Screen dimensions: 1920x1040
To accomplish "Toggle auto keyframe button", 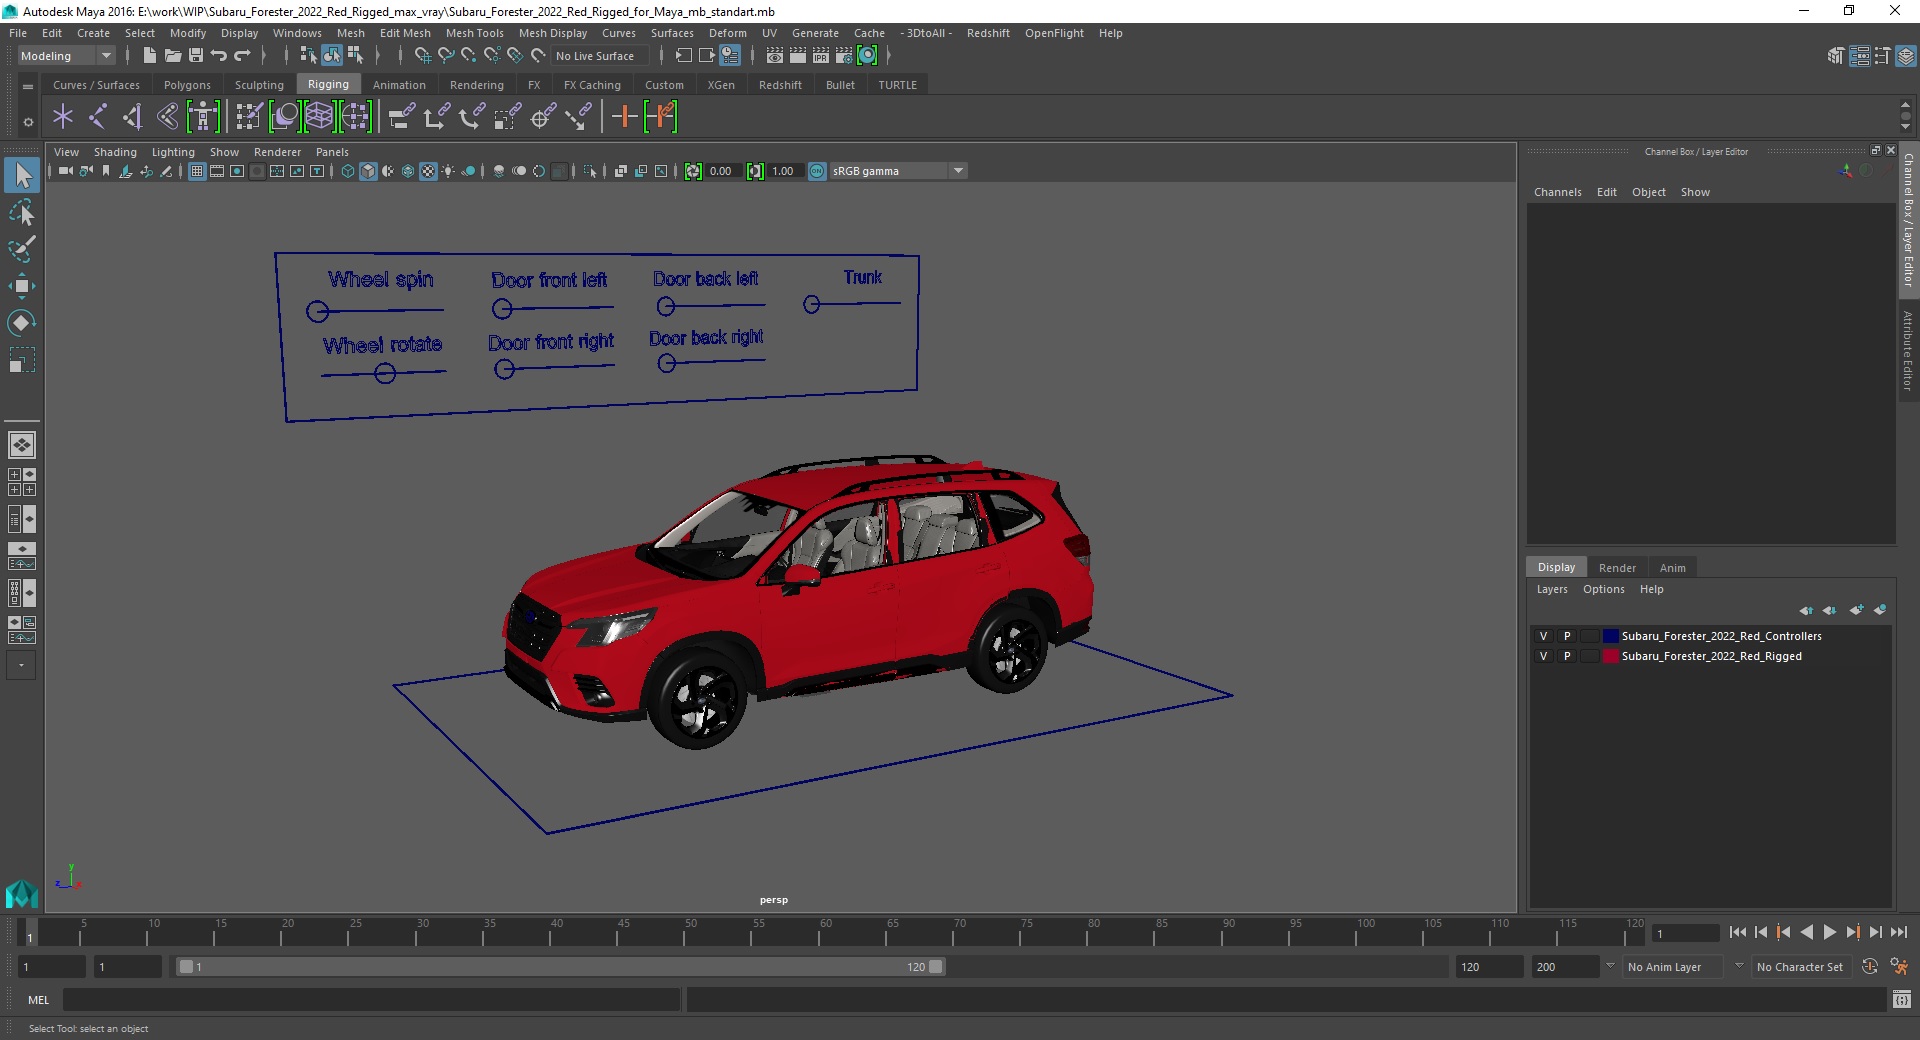I will [1869, 967].
